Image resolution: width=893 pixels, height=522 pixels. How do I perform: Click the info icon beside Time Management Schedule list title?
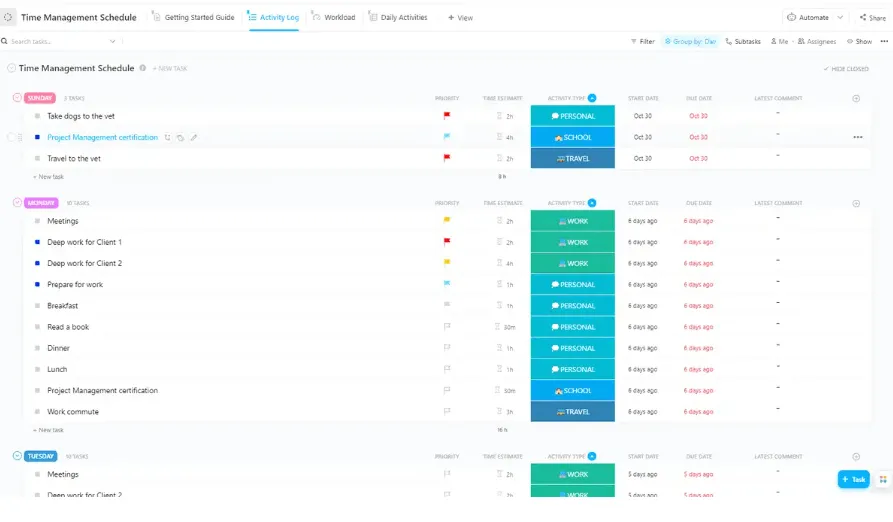tap(143, 68)
